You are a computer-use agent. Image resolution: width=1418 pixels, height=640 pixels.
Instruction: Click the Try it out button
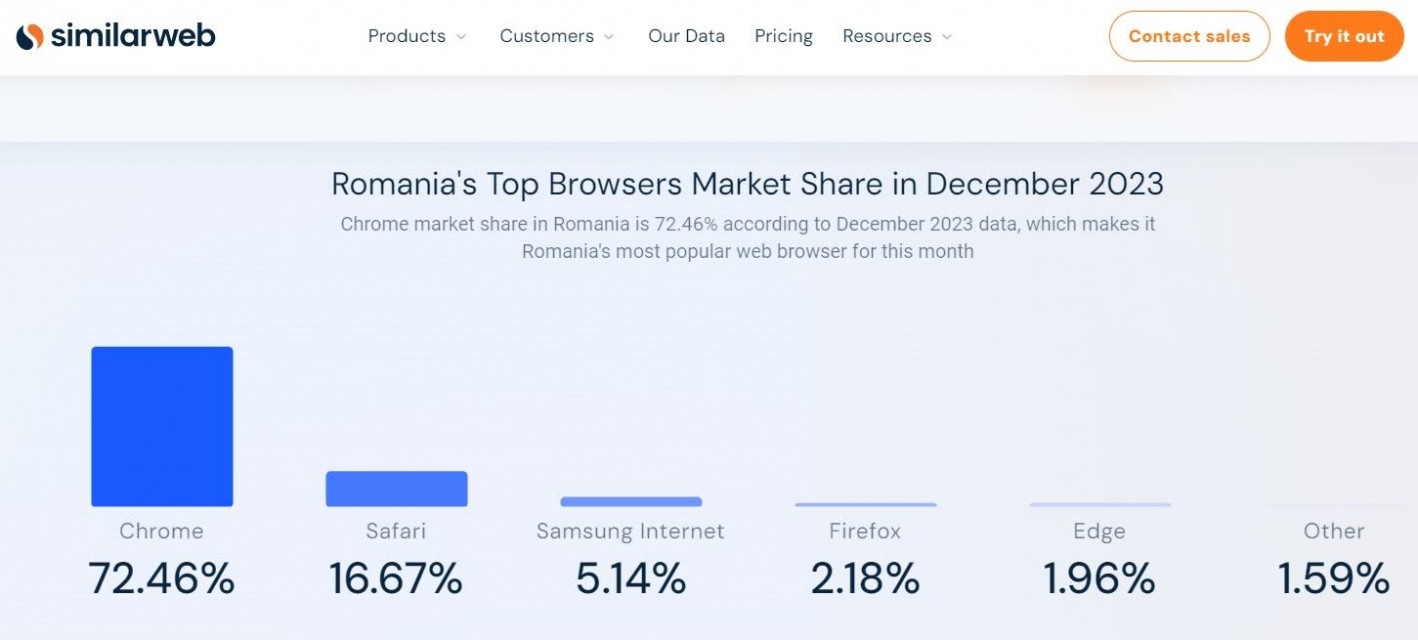1344,36
